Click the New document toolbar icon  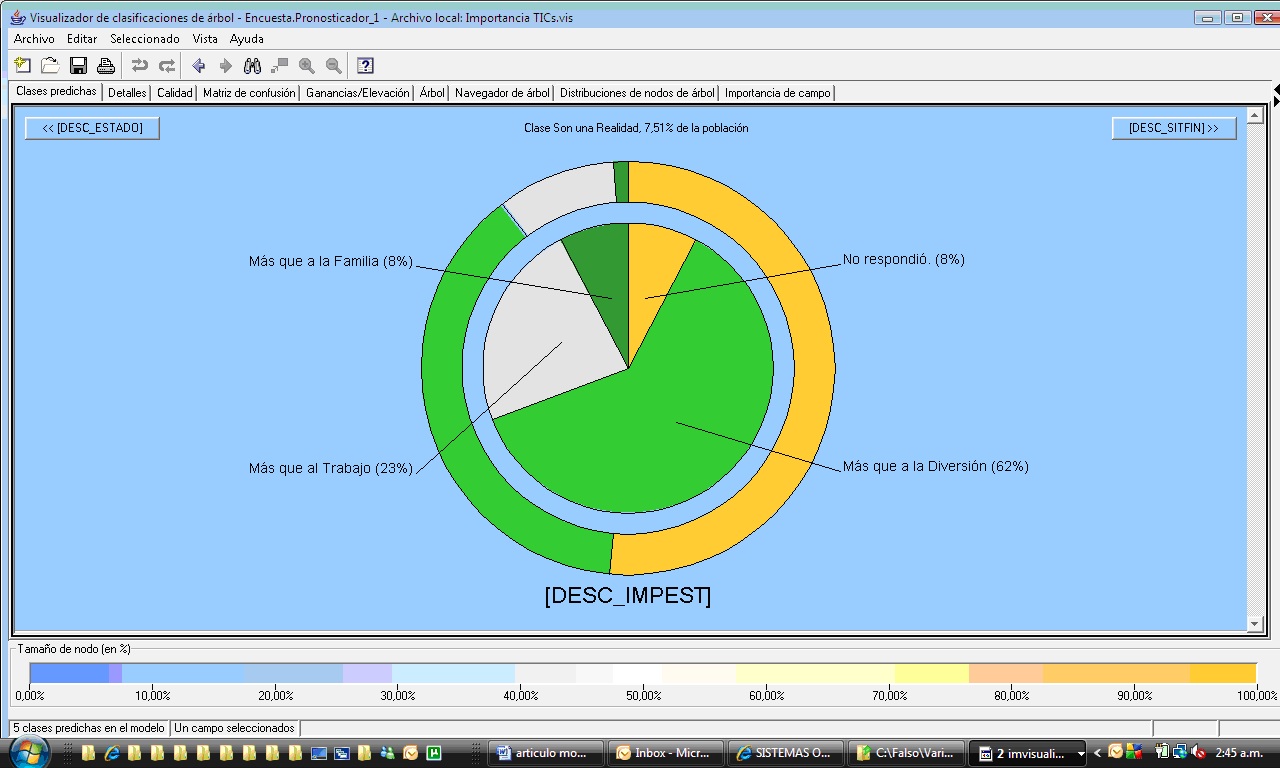(23, 66)
